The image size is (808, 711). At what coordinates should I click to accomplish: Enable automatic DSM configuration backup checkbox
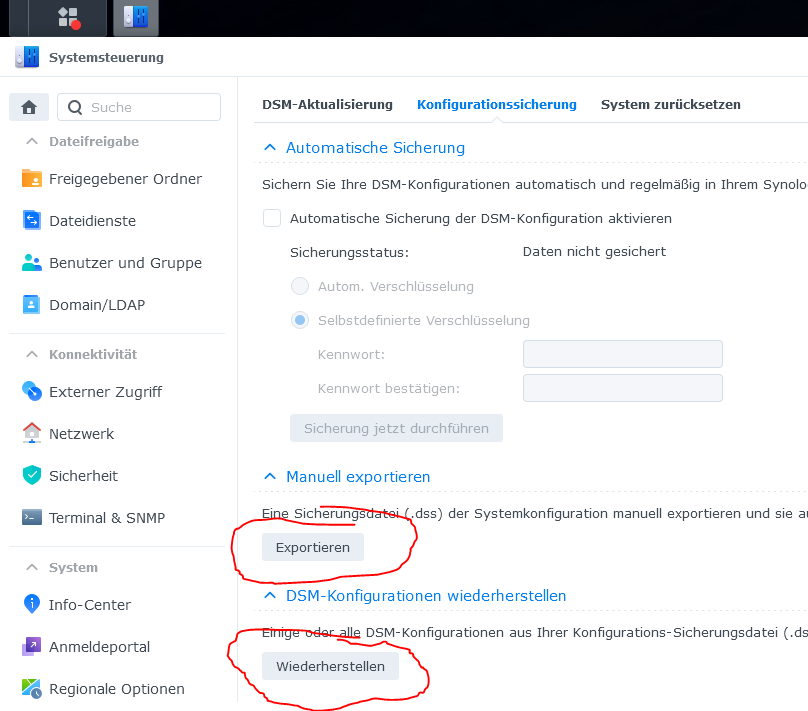pyautogui.click(x=272, y=218)
